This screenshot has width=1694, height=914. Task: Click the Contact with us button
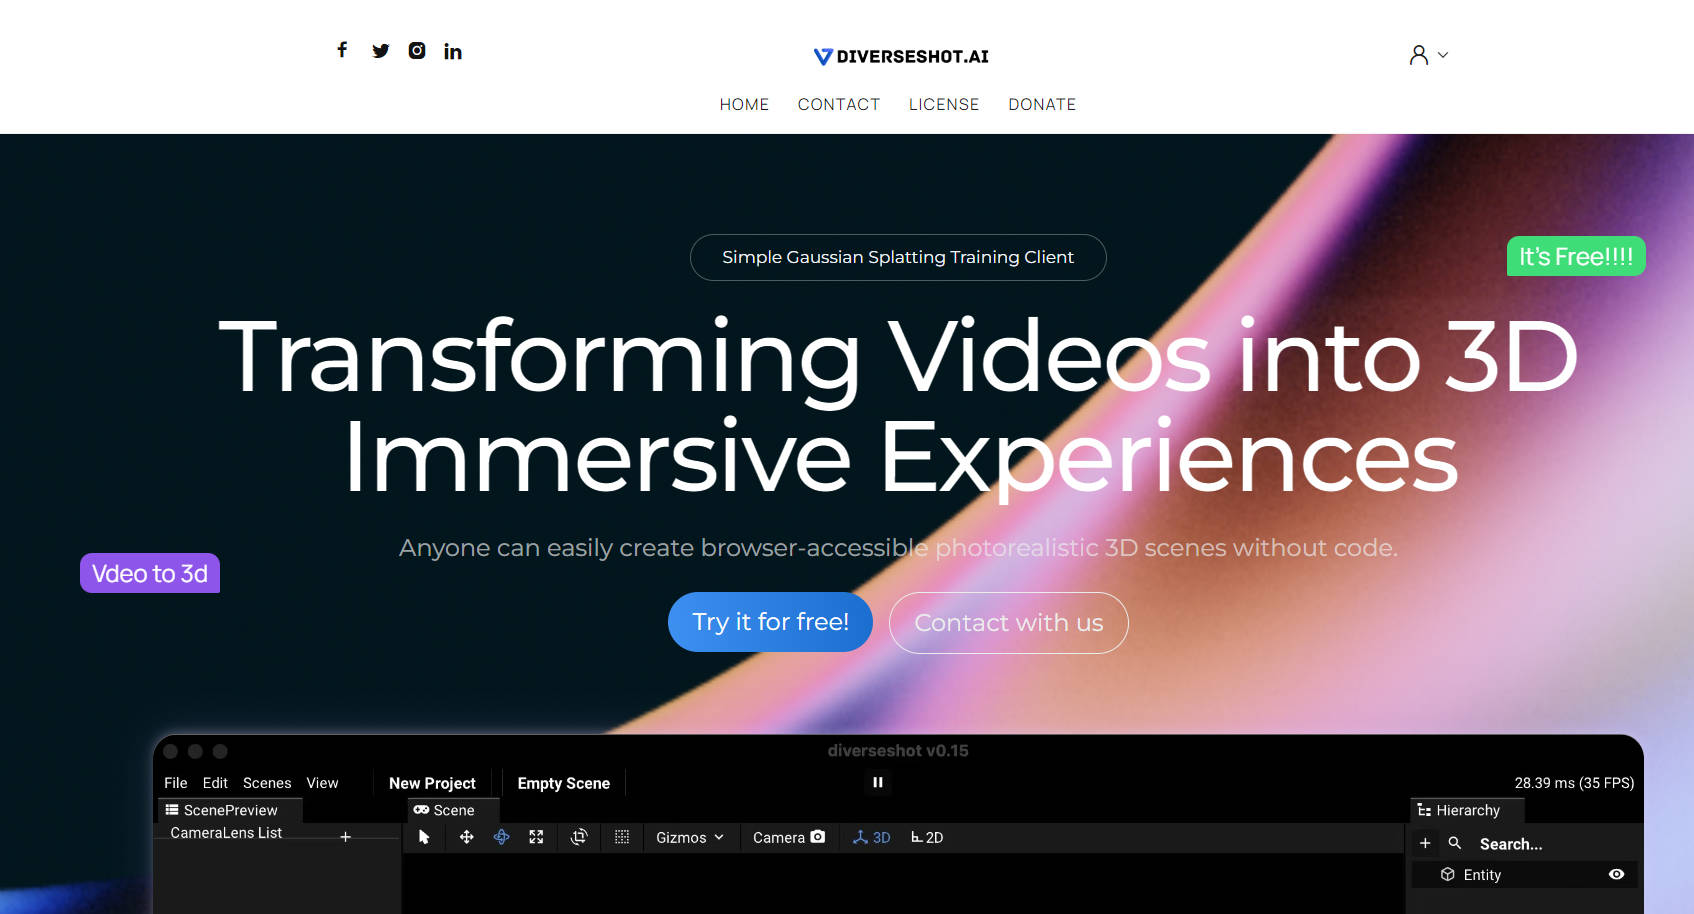(1008, 623)
